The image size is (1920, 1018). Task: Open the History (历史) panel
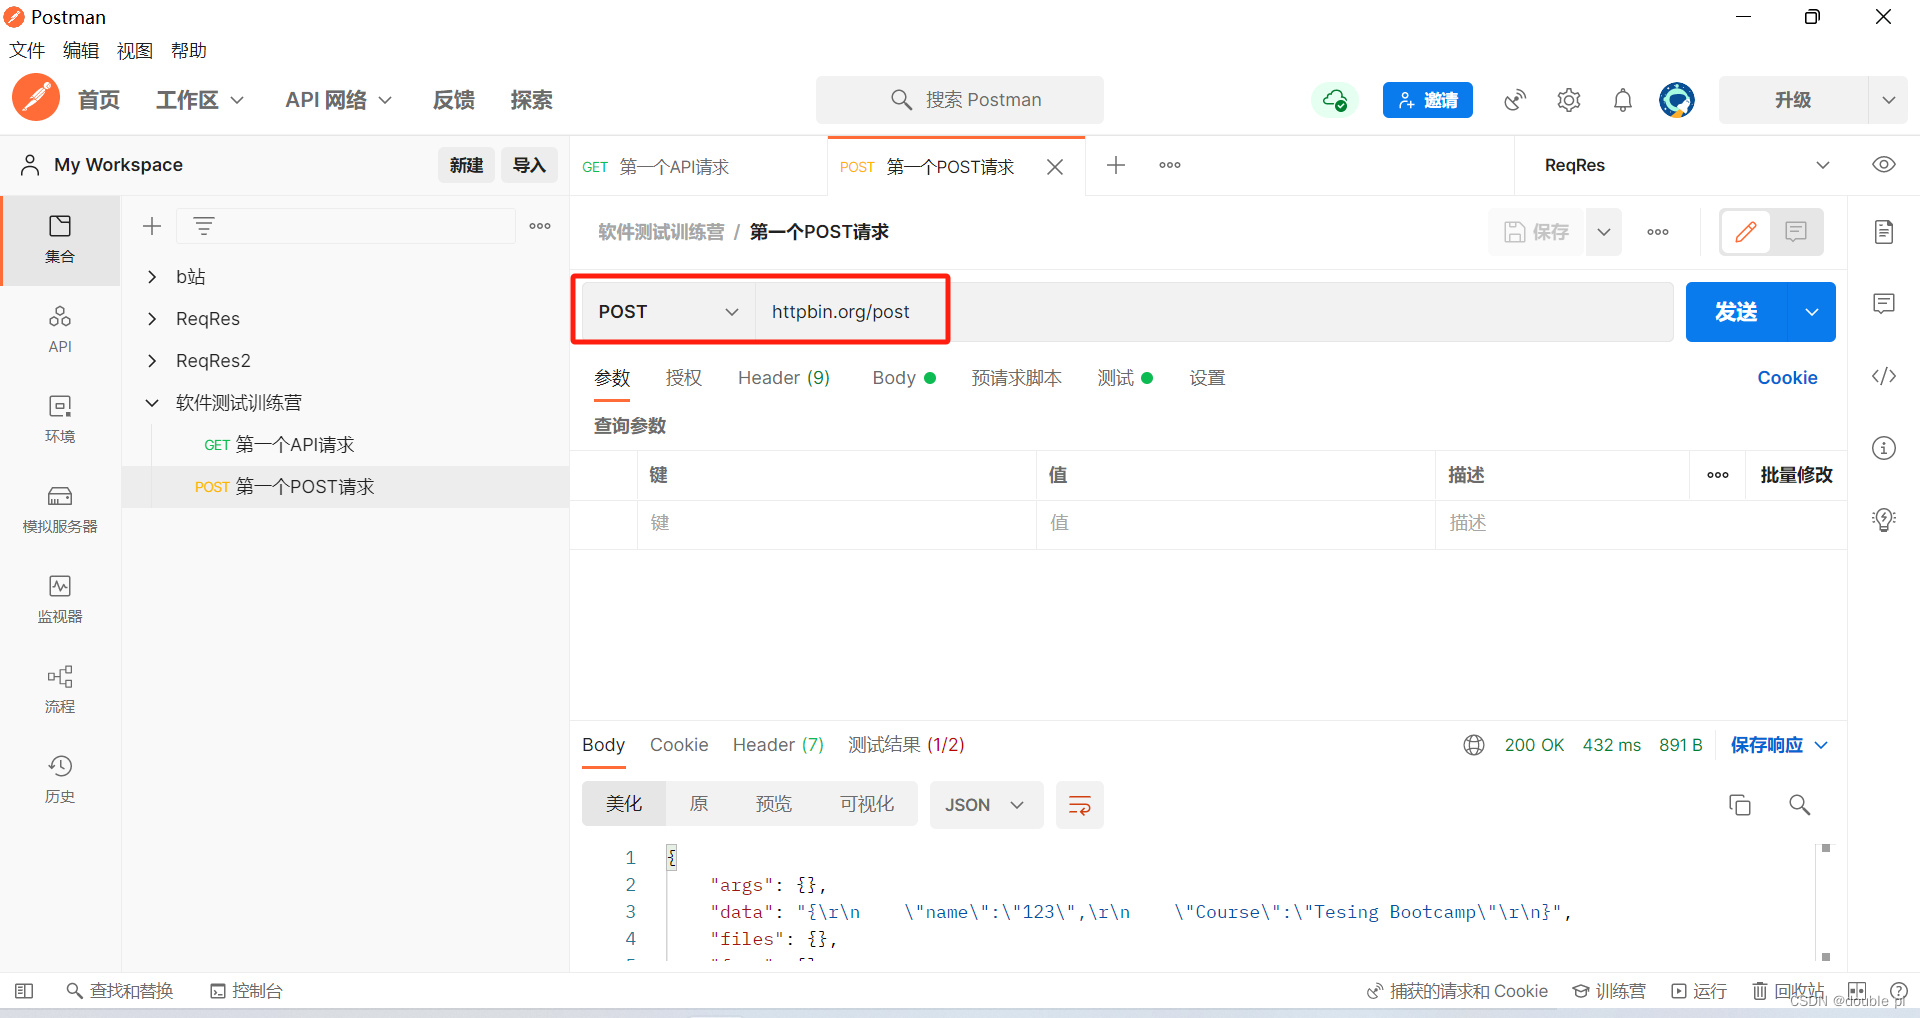60,779
